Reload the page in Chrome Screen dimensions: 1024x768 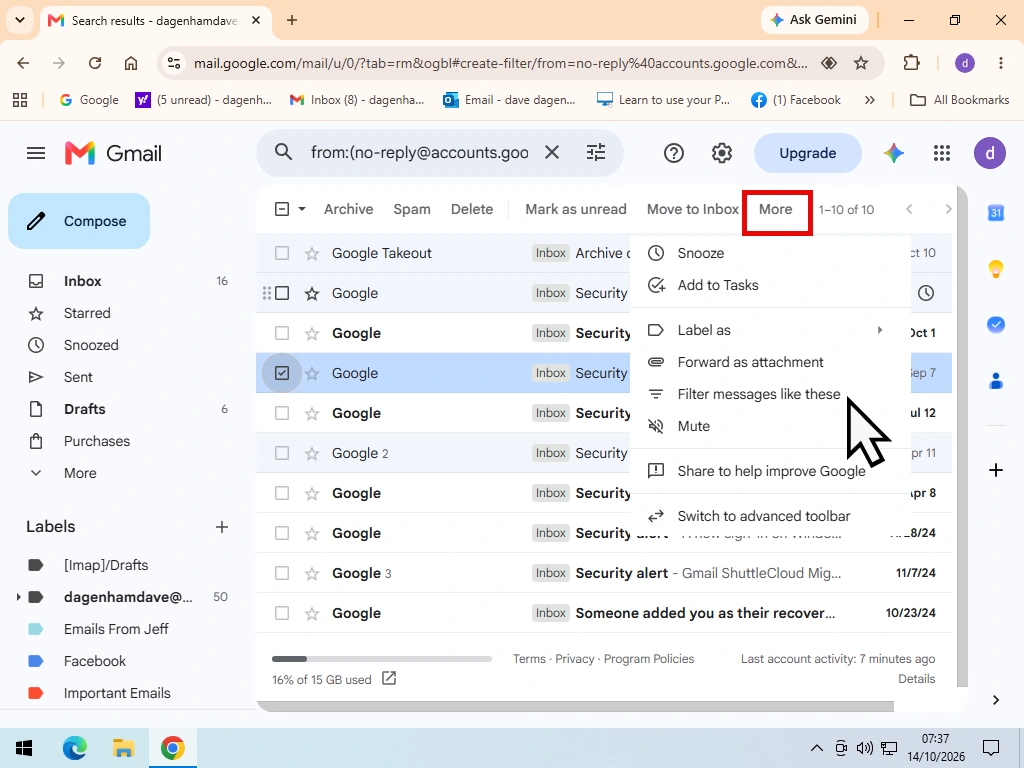pos(95,63)
